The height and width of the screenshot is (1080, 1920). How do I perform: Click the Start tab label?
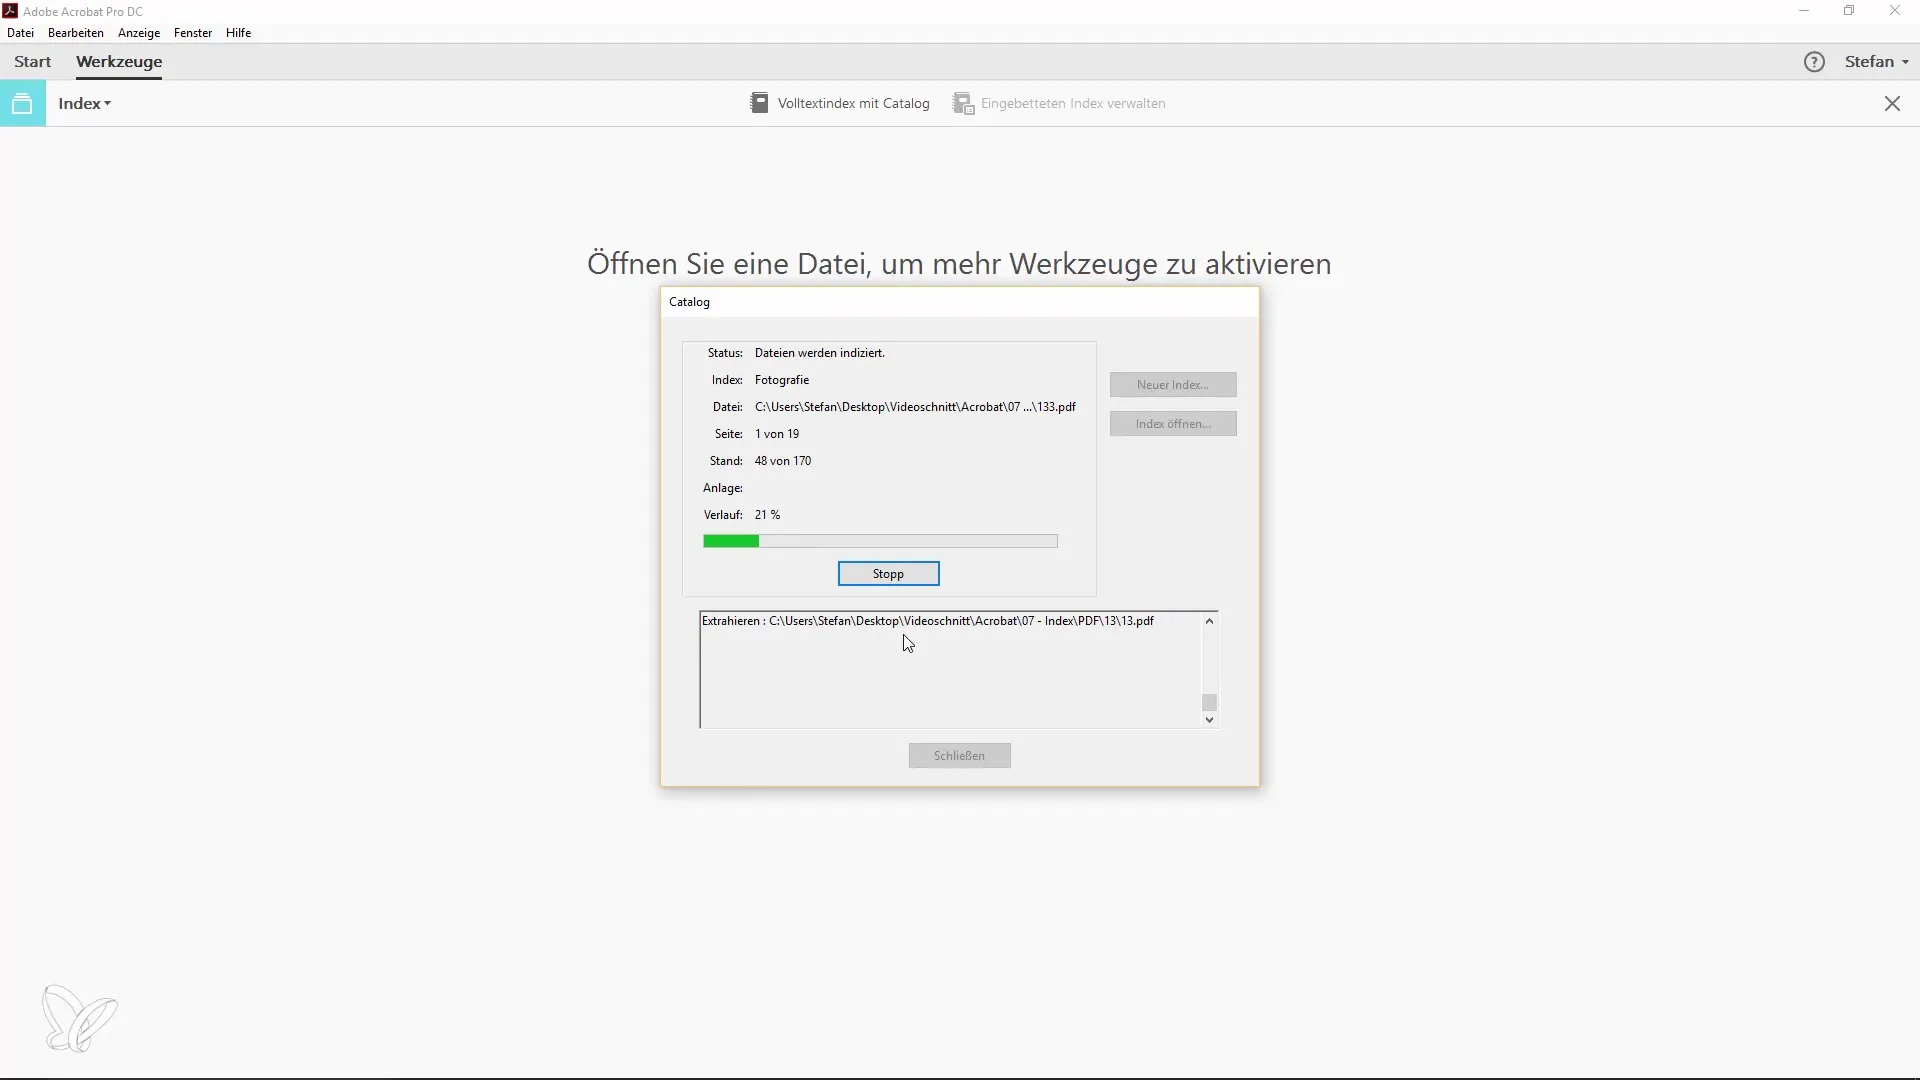(x=33, y=61)
